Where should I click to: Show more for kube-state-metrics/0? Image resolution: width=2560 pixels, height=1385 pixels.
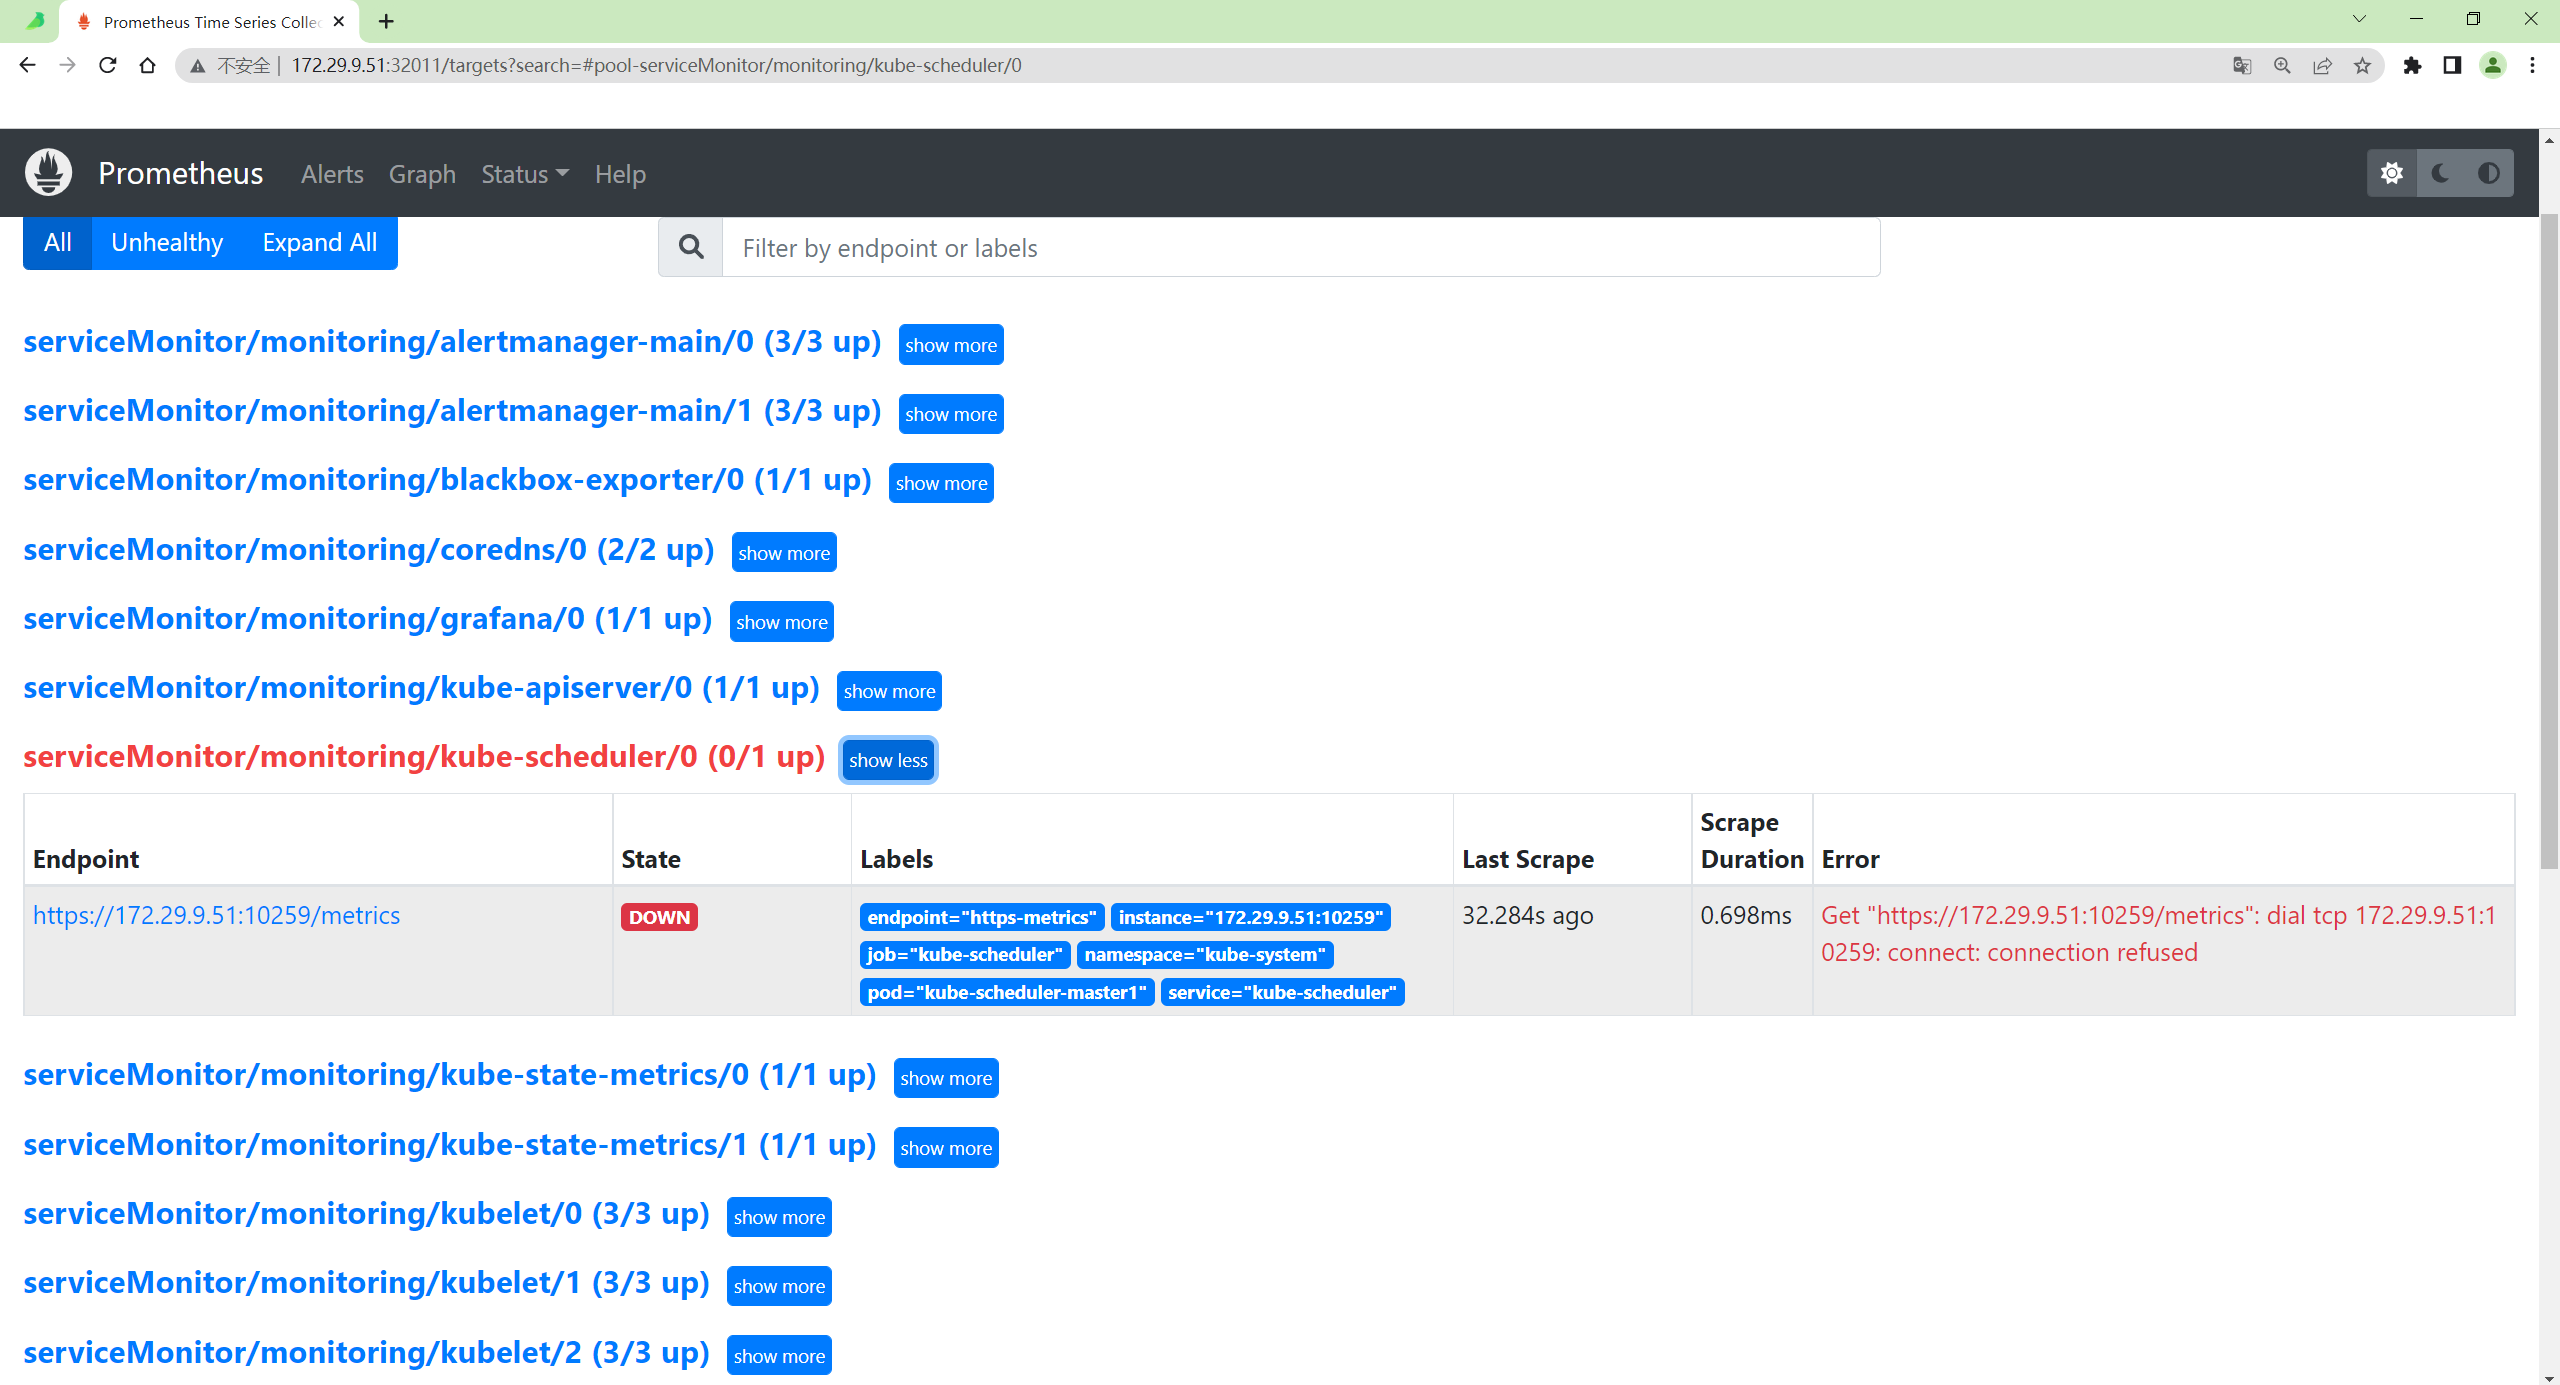coord(946,1078)
